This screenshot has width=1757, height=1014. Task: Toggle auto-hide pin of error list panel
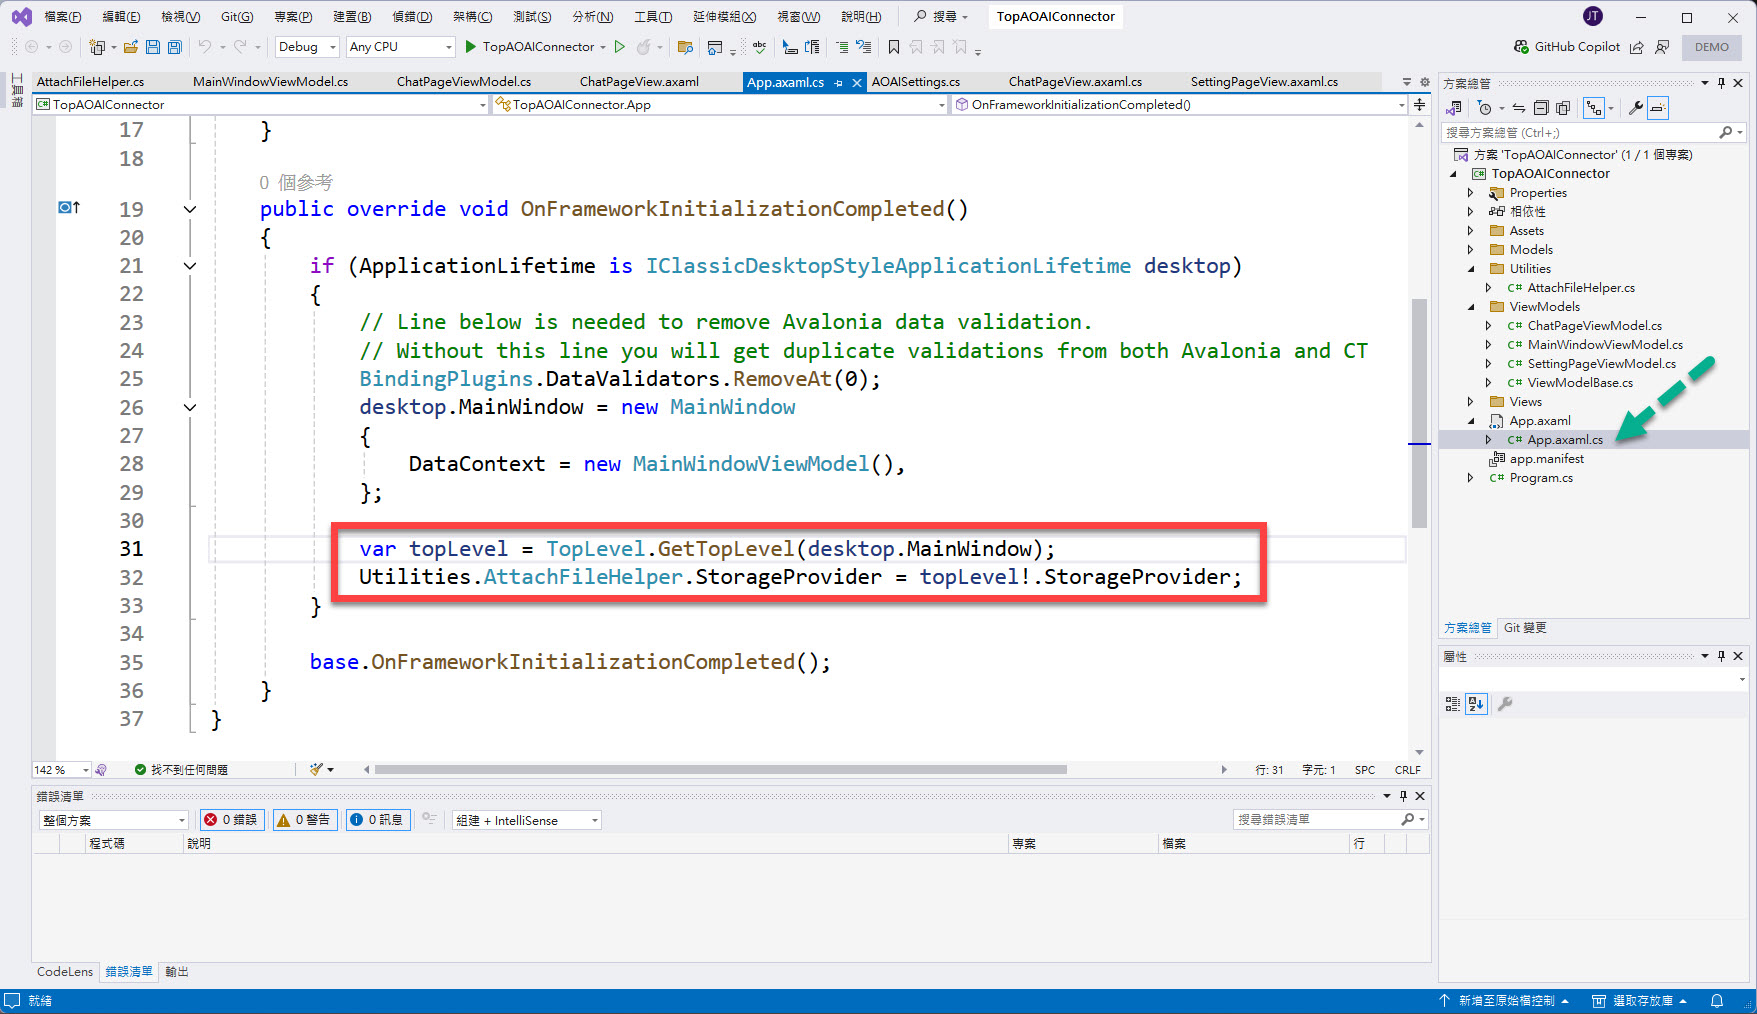click(1403, 796)
